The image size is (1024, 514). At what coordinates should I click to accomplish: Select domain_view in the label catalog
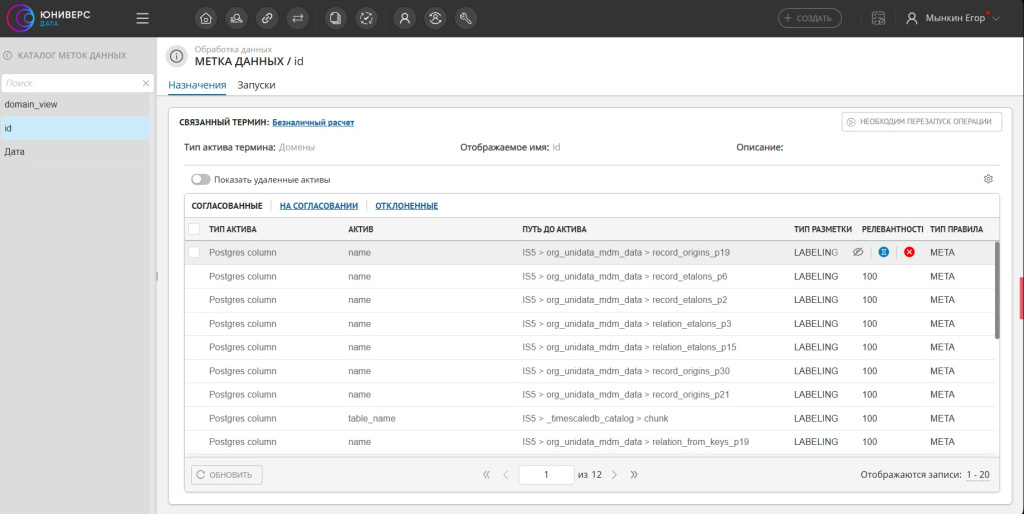75,104
